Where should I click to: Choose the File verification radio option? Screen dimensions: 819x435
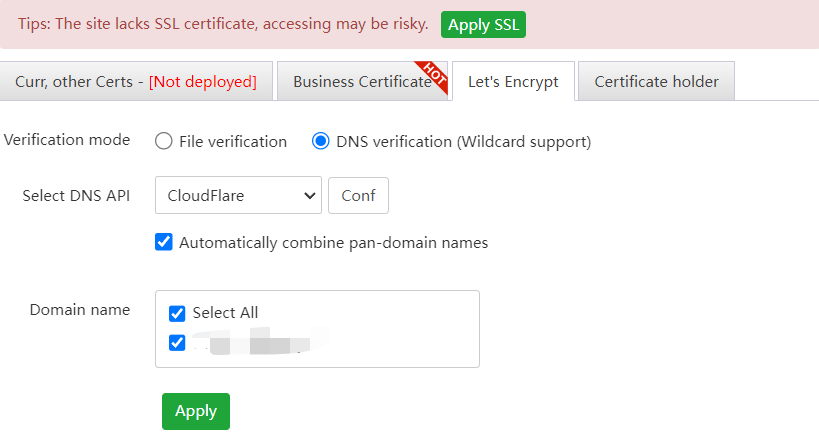click(x=164, y=142)
